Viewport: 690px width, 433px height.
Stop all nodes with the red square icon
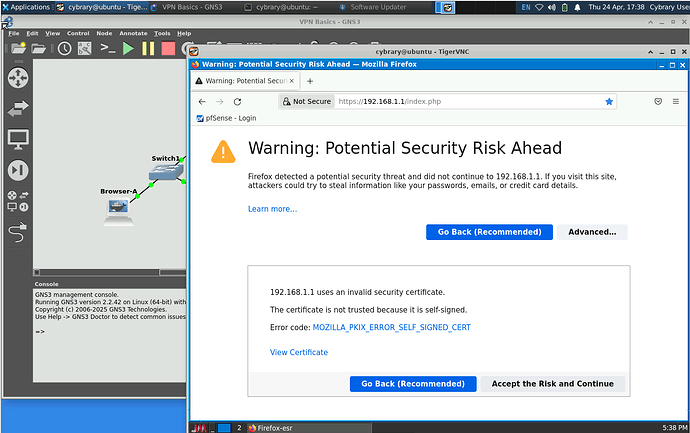167,48
